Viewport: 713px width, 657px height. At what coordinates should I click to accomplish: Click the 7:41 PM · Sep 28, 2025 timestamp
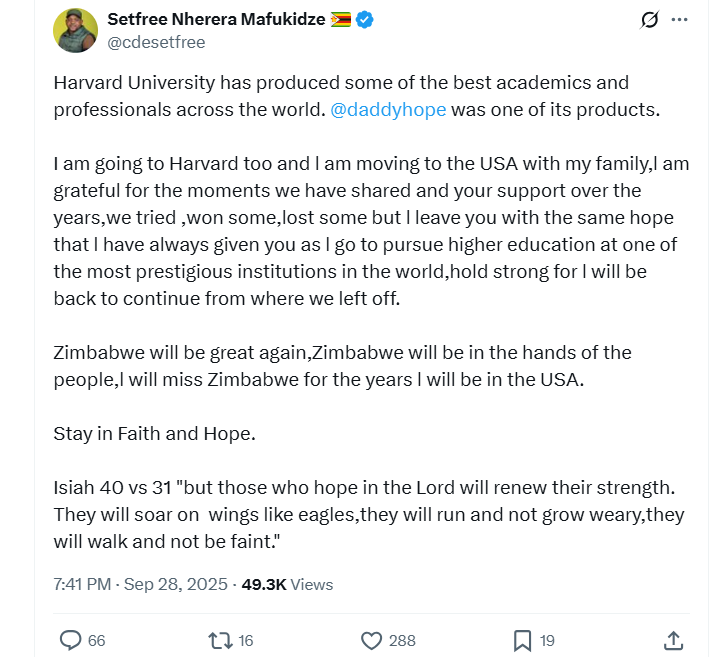(142, 584)
